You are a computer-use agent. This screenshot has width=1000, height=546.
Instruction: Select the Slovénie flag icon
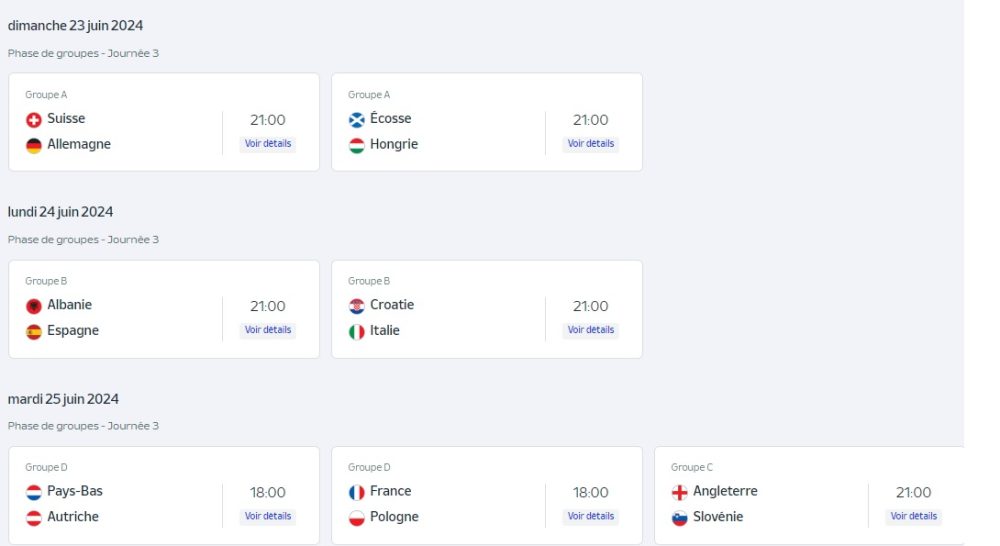click(x=679, y=518)
